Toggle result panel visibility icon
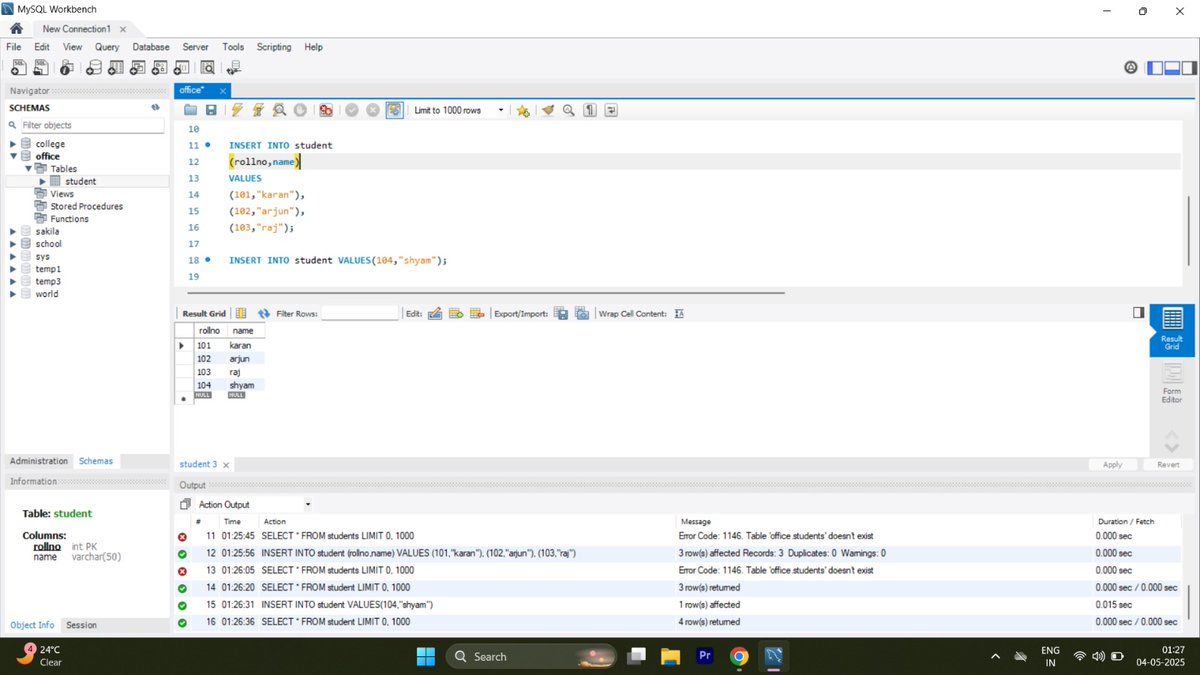Screen dimensions: 1200x675 click(1138, 313)
